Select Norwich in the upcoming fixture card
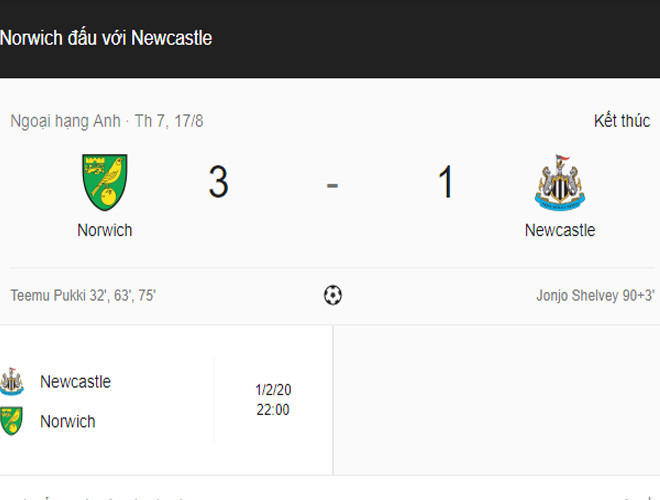The height and width of the screenshot is (500, 660). (x=68, y=421)
